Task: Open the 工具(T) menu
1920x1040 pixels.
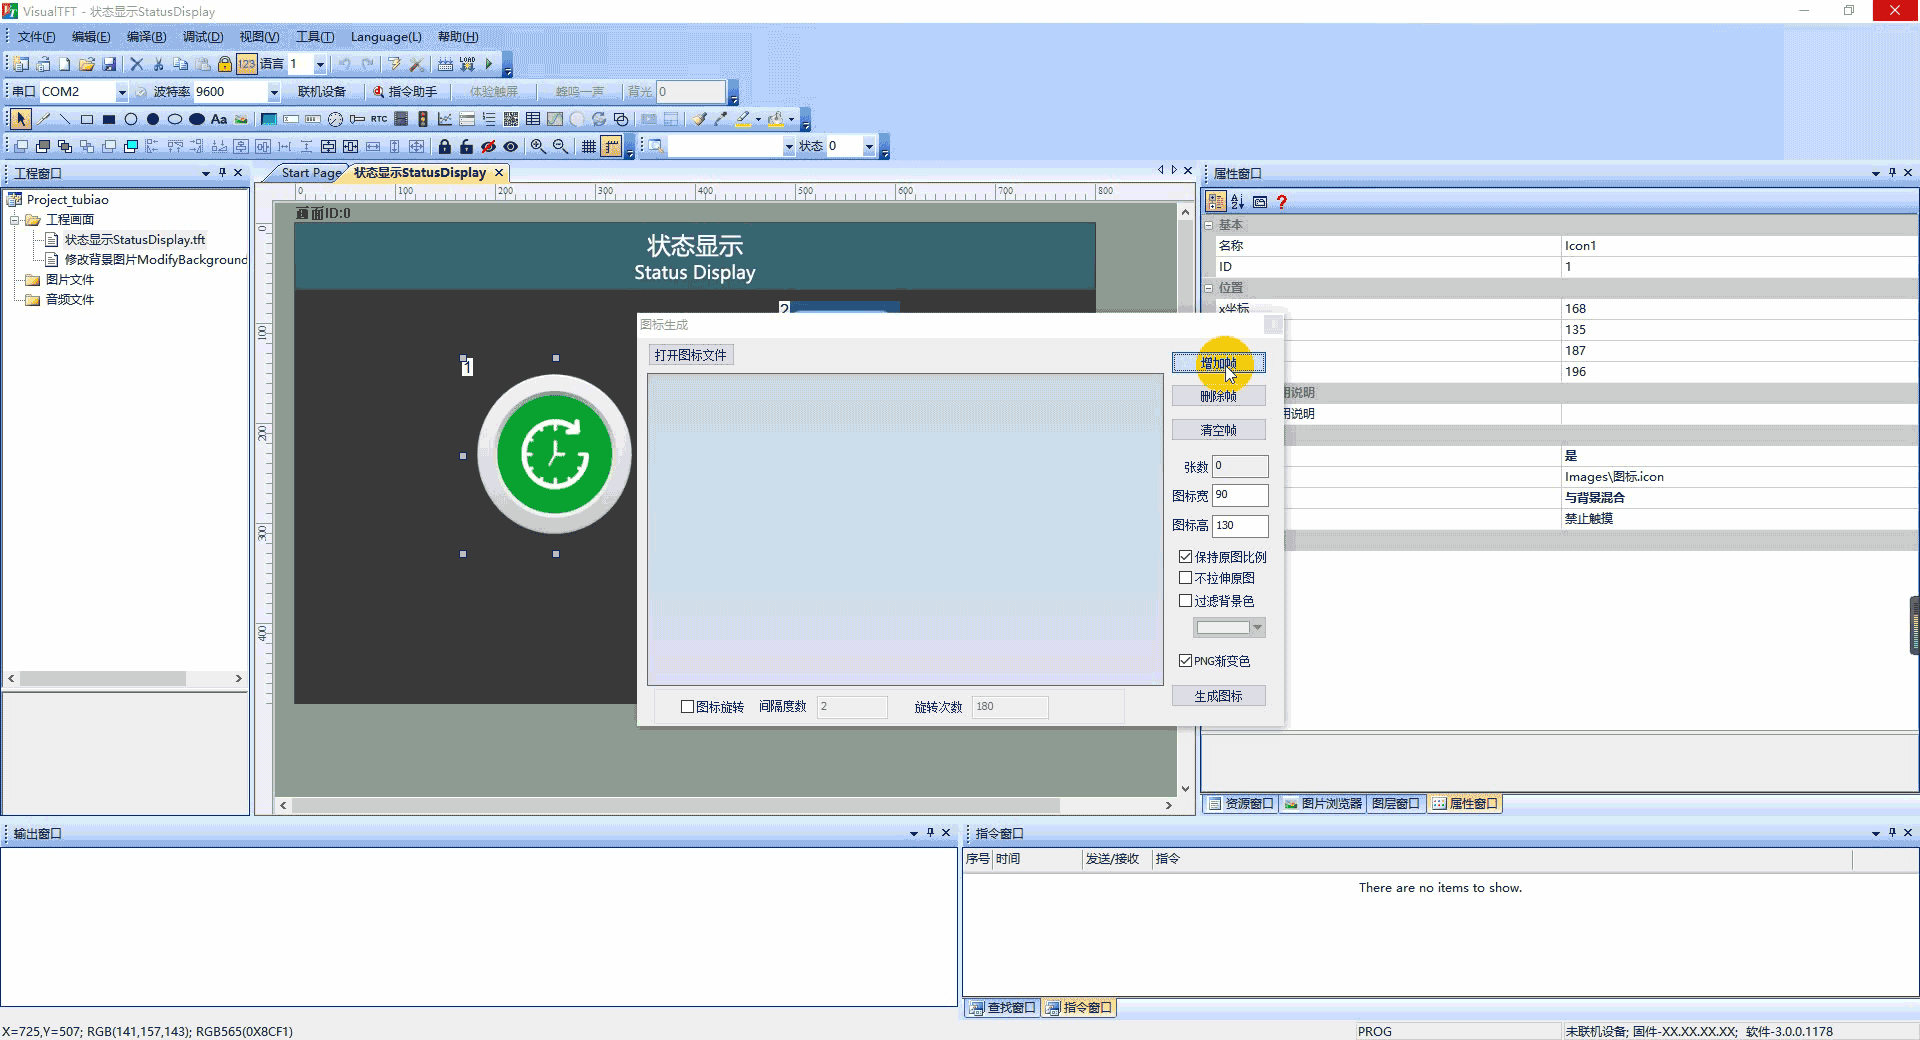Action: coord(315,37)
